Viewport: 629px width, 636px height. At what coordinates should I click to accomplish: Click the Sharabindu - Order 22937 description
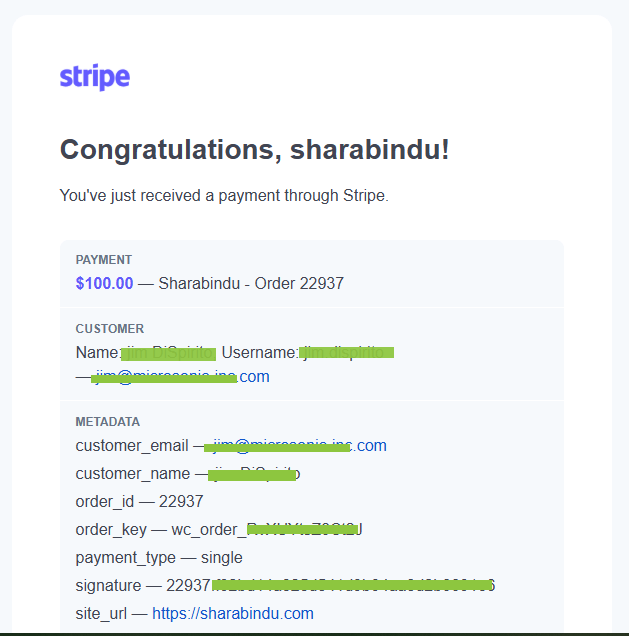click(251, 283)
